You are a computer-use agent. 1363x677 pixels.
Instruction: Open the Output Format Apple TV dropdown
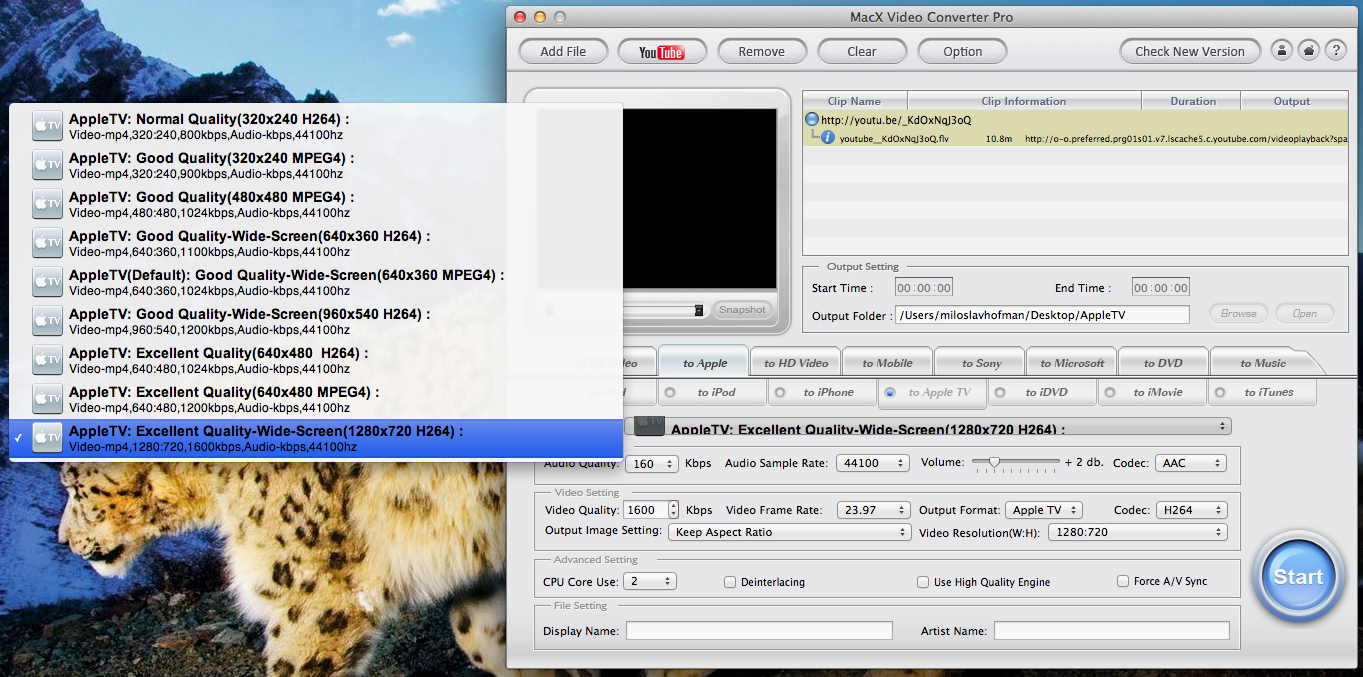[1043, 510]
